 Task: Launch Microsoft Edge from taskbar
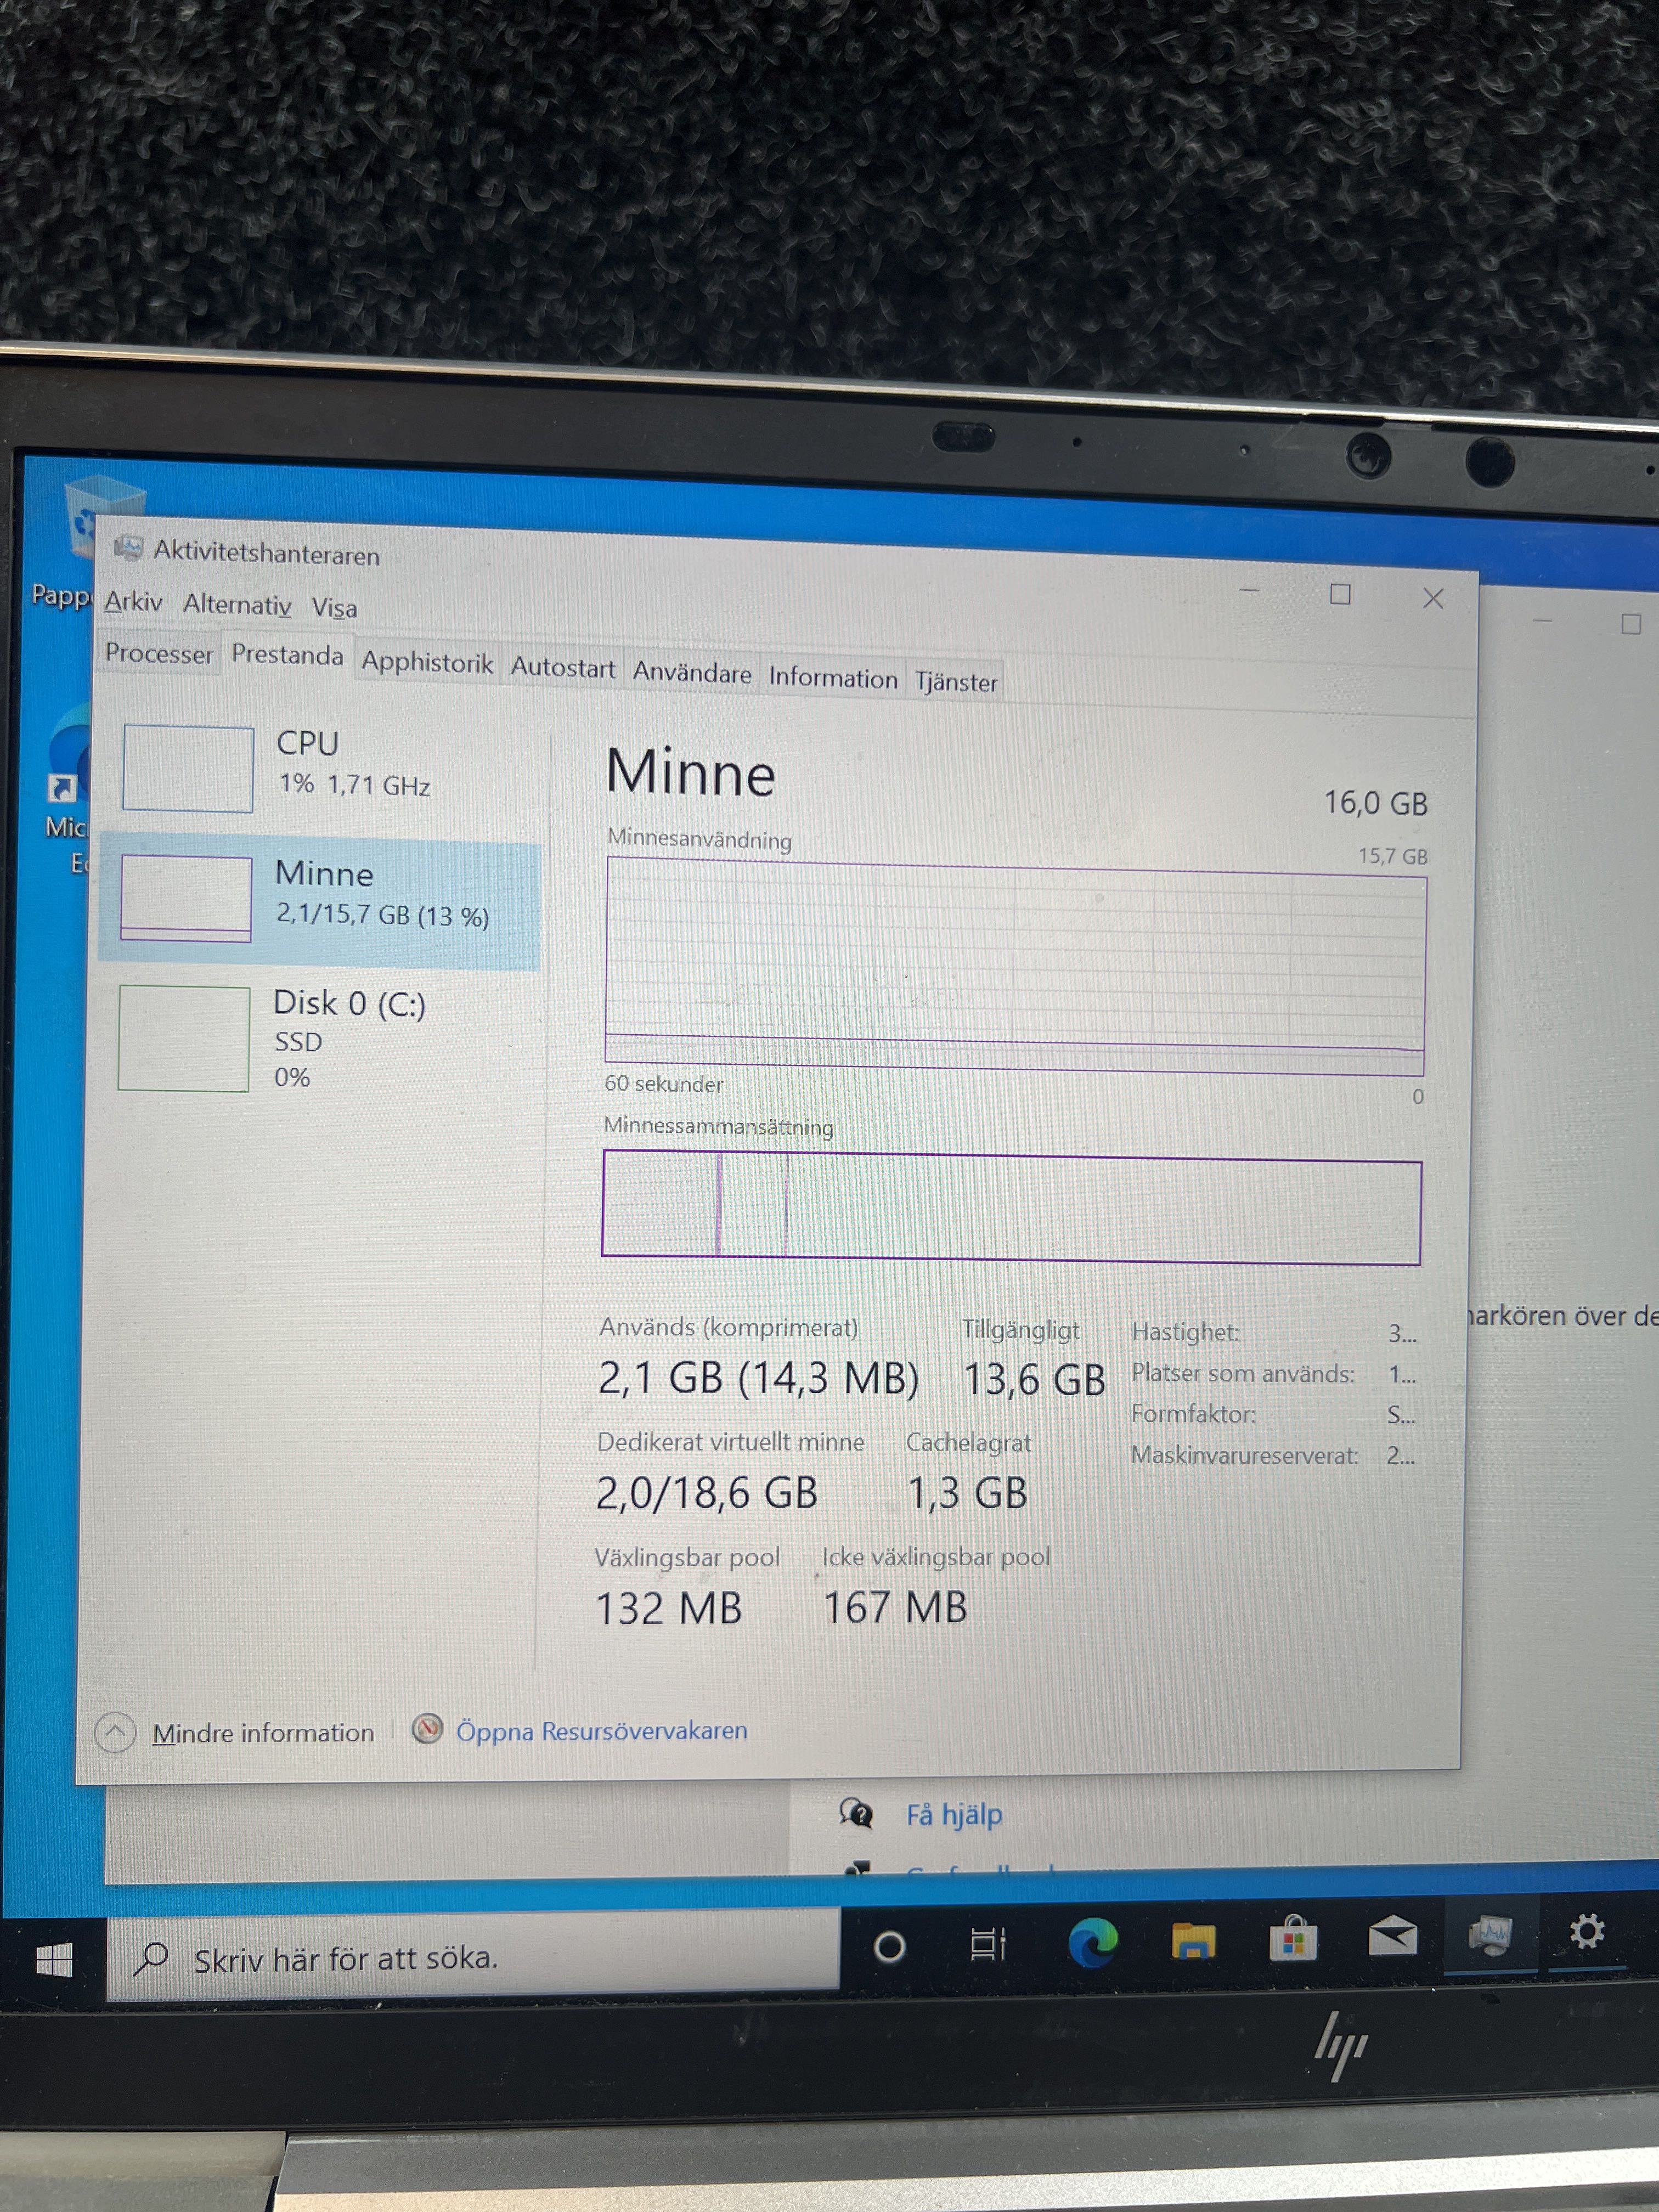pos(1092,1943)
